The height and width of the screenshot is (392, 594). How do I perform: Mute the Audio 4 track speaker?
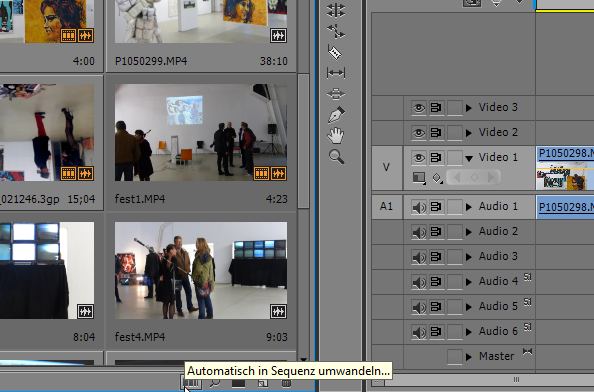419,282
